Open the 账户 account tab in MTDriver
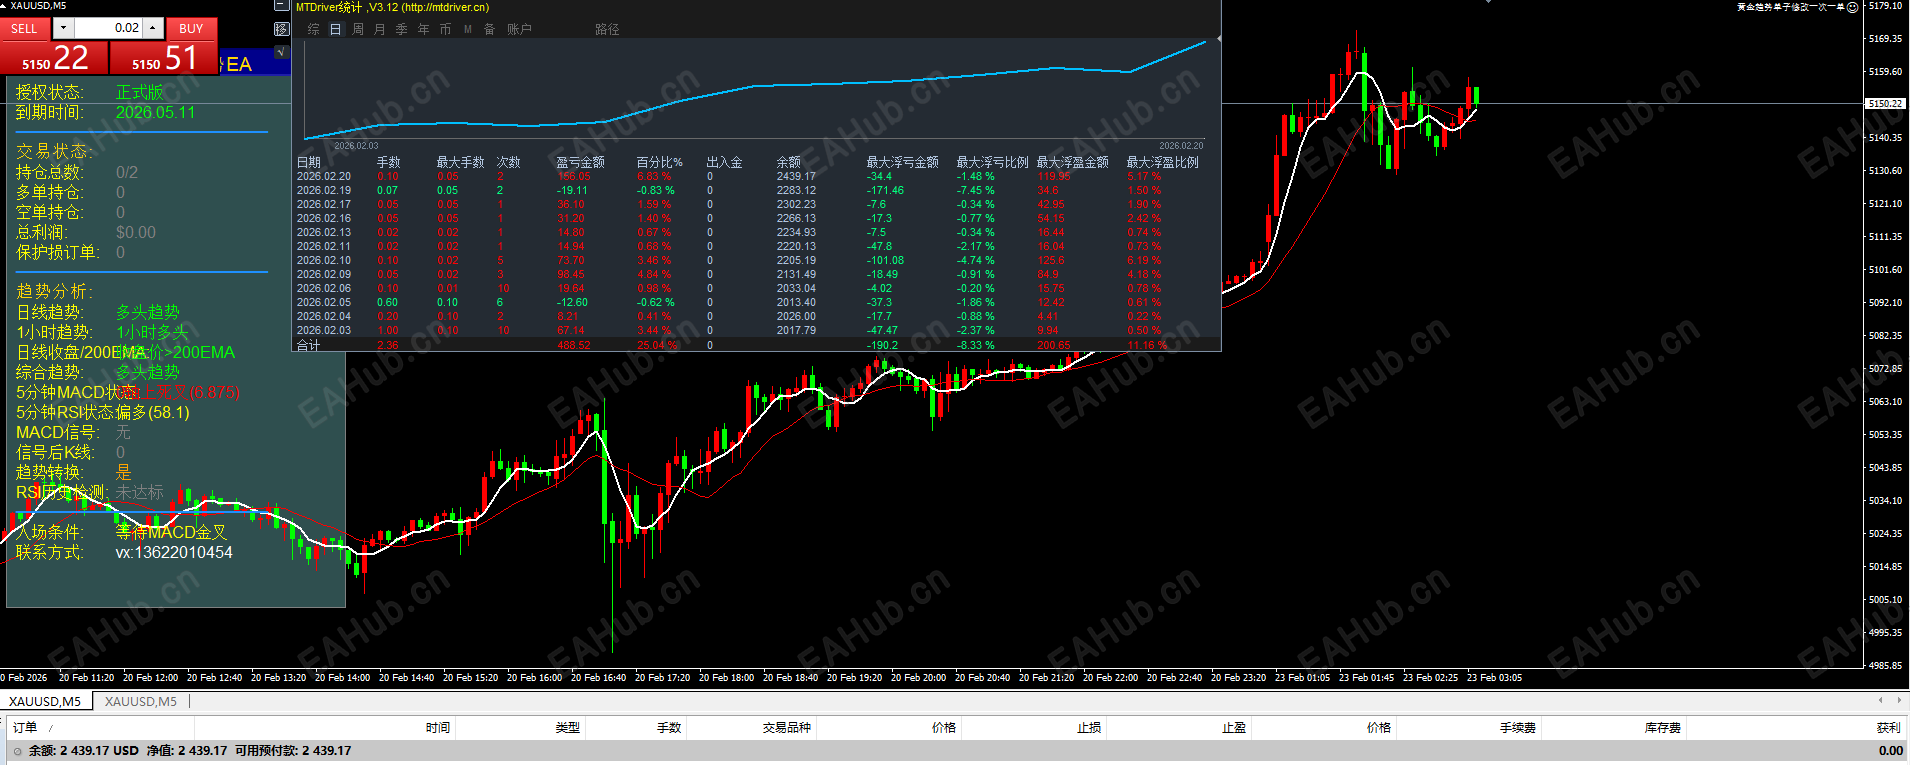 (519, 30)
